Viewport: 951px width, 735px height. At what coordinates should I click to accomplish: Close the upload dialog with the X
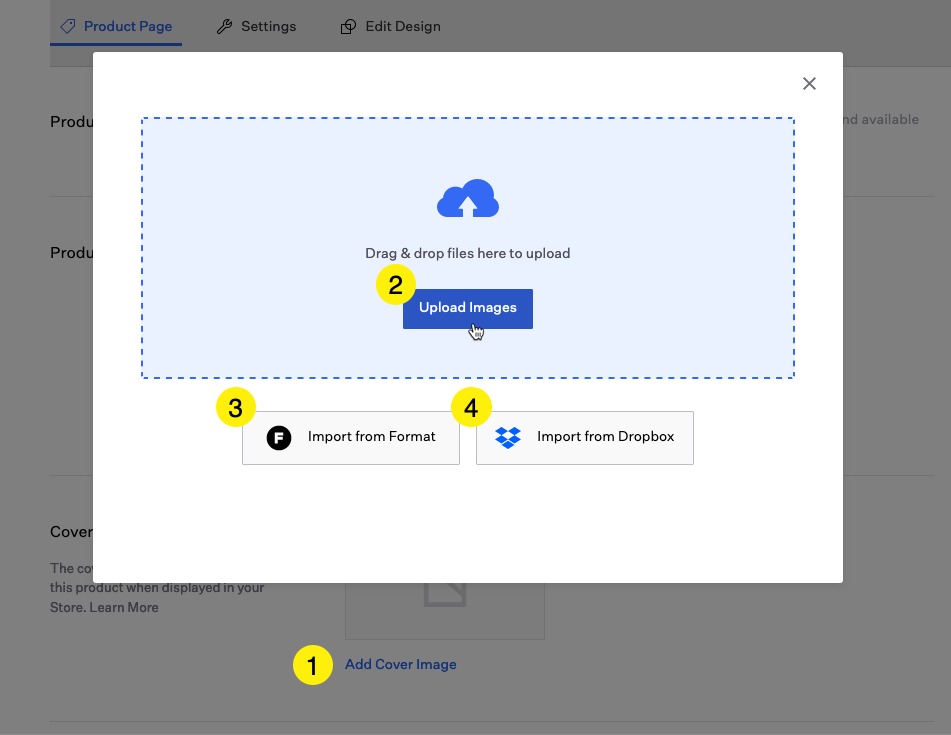click(x=809, y=84)
